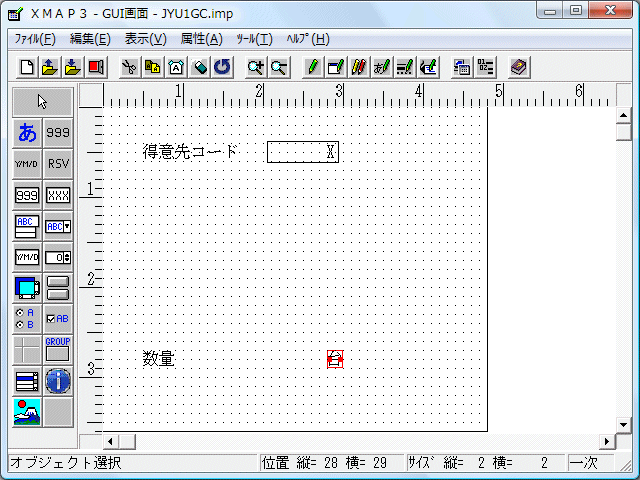
Task: Click the multi-colored pencils icon
Action: pos(358,67)
